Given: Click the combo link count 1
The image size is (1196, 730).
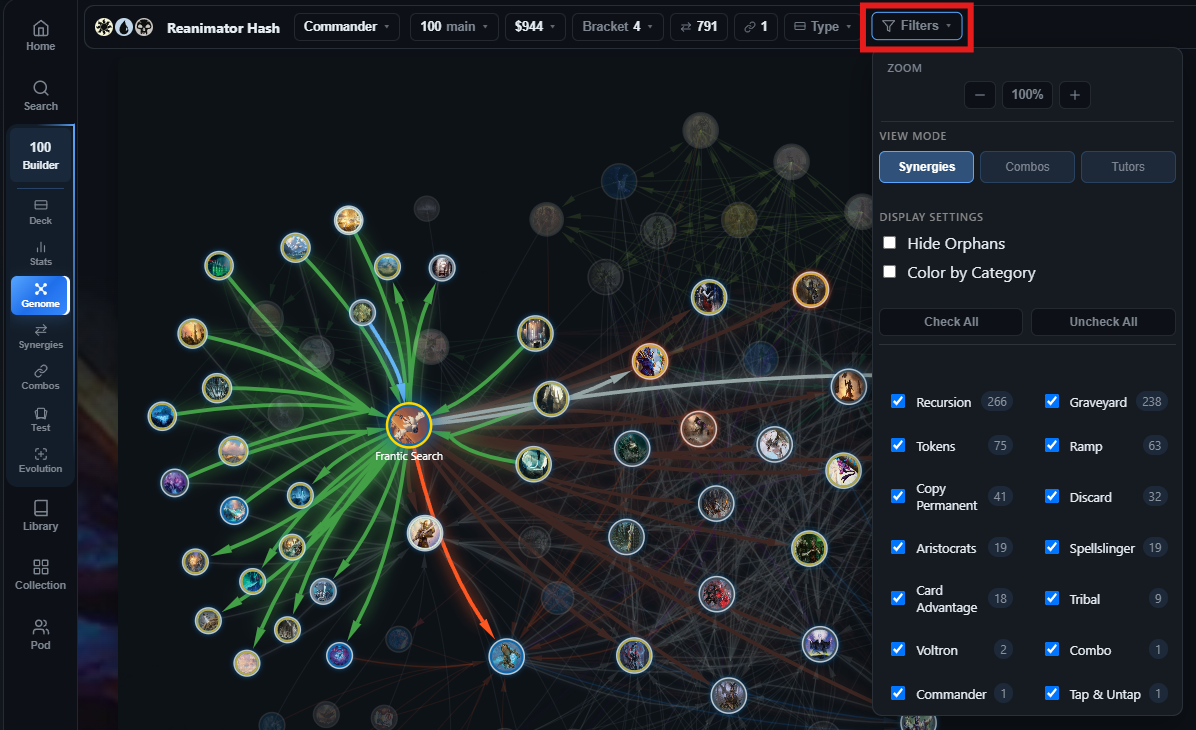Looking at the screenshot, I should (x=756, y=27).
